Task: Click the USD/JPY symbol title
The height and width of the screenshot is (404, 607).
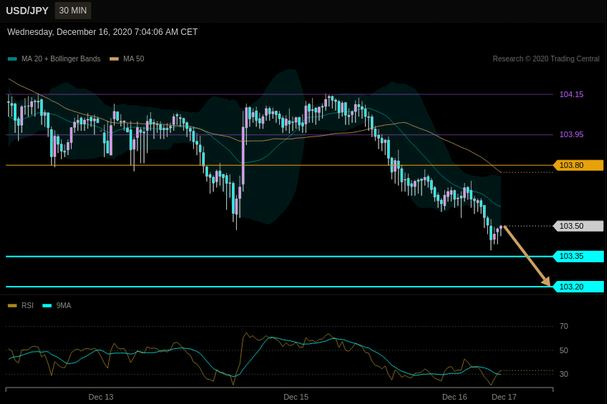Action: pyautogui.click(x=27, y=10)
